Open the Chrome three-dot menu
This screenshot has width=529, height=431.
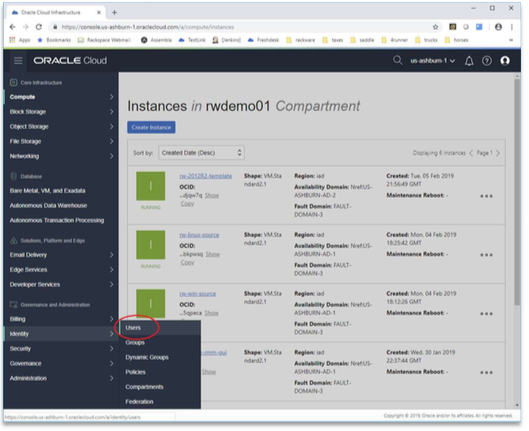pyautogui.click(x=511, y=27)
